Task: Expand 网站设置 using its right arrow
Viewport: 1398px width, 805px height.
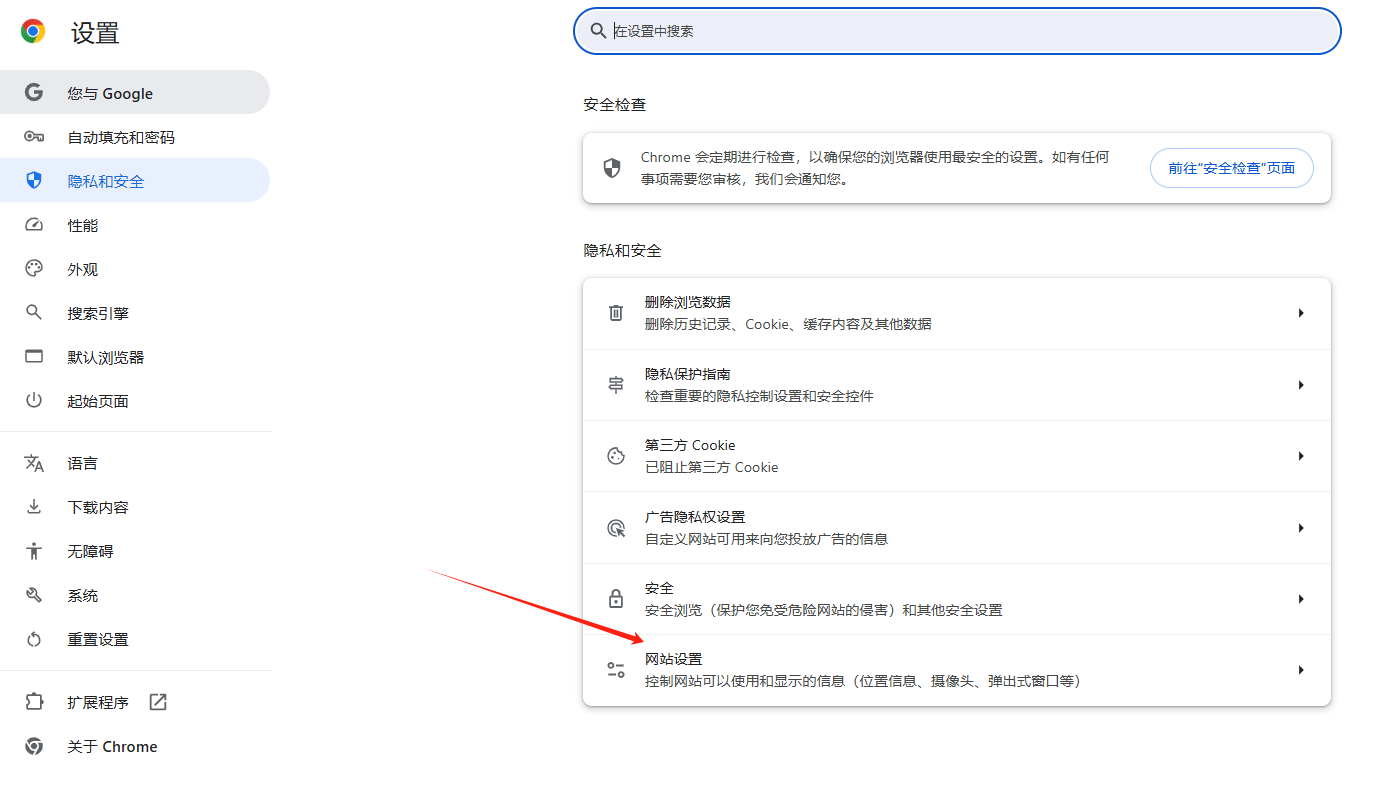Action: 1301,670
